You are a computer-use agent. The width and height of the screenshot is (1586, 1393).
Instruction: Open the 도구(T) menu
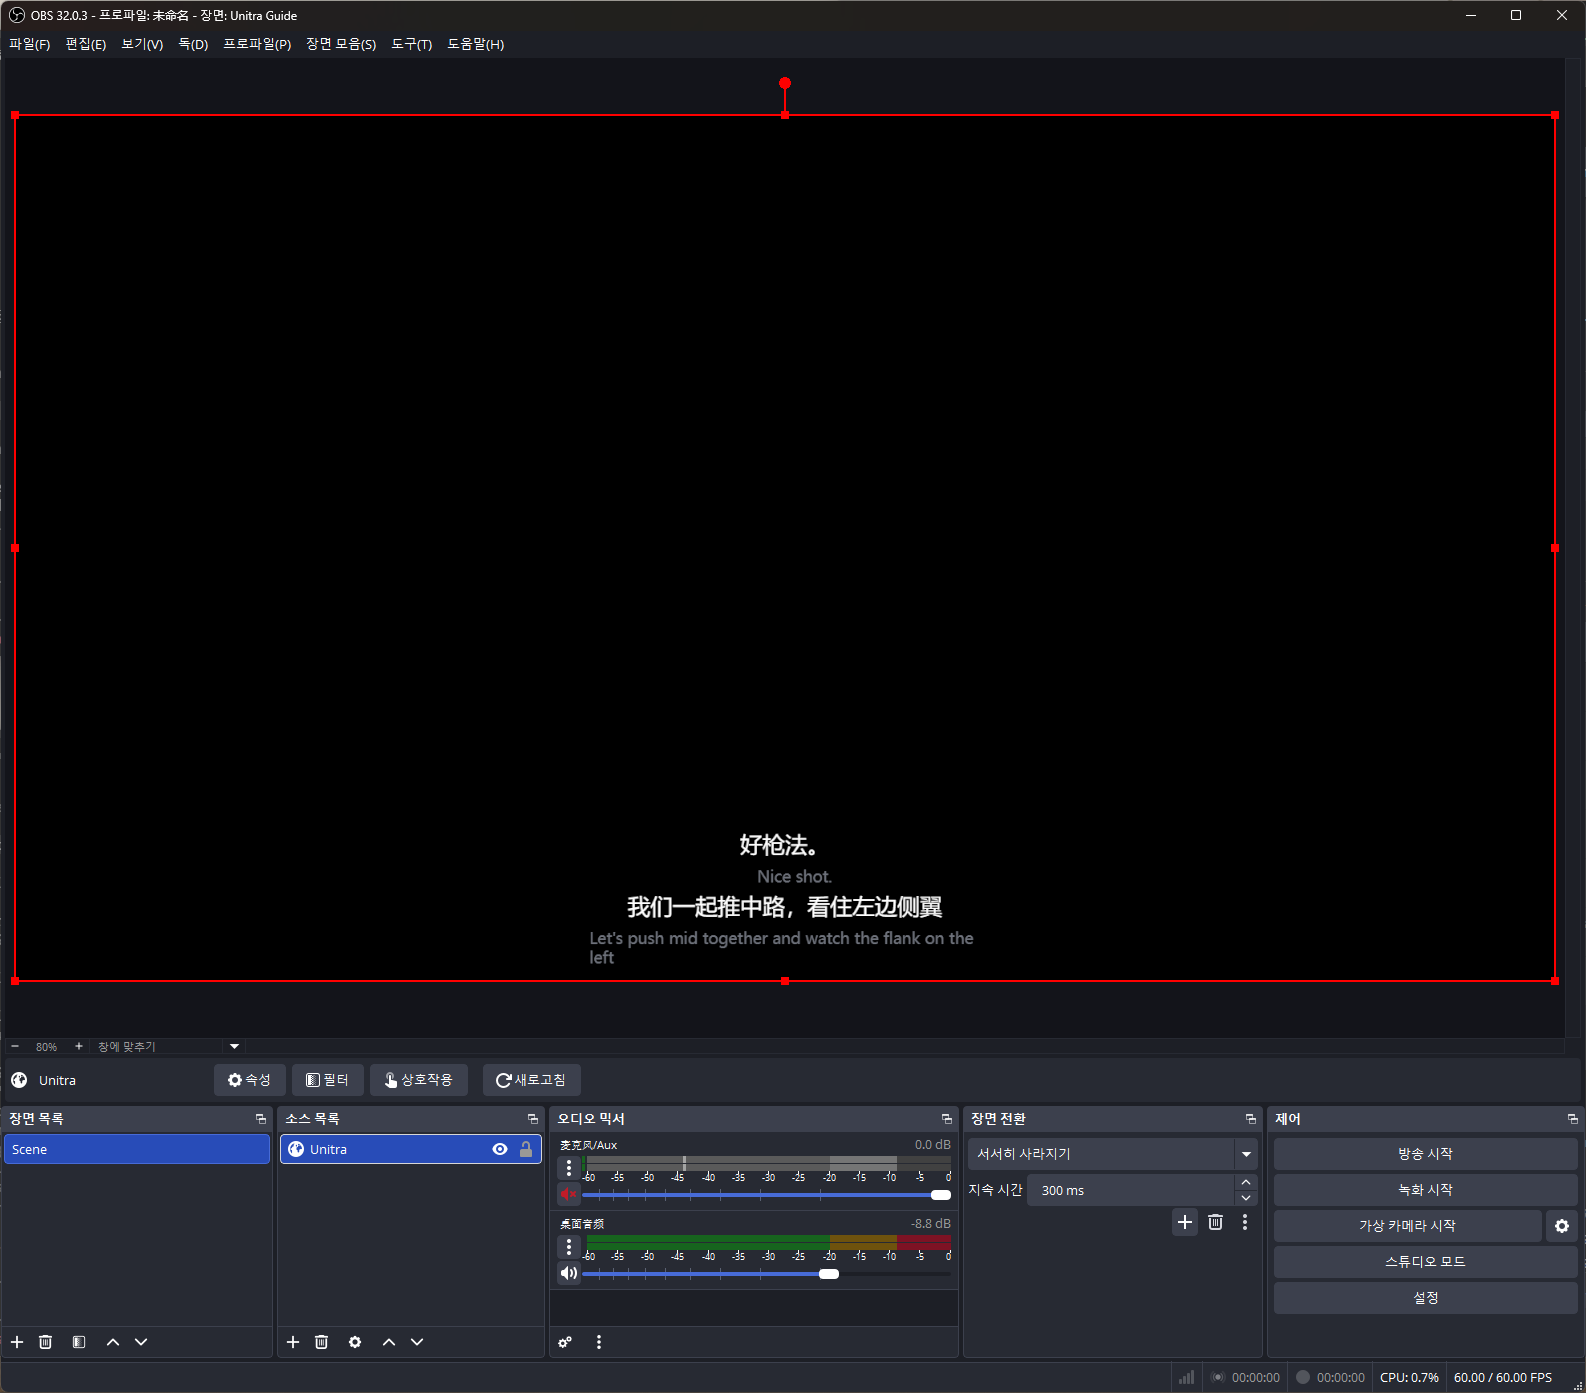[x=412, y=44]
